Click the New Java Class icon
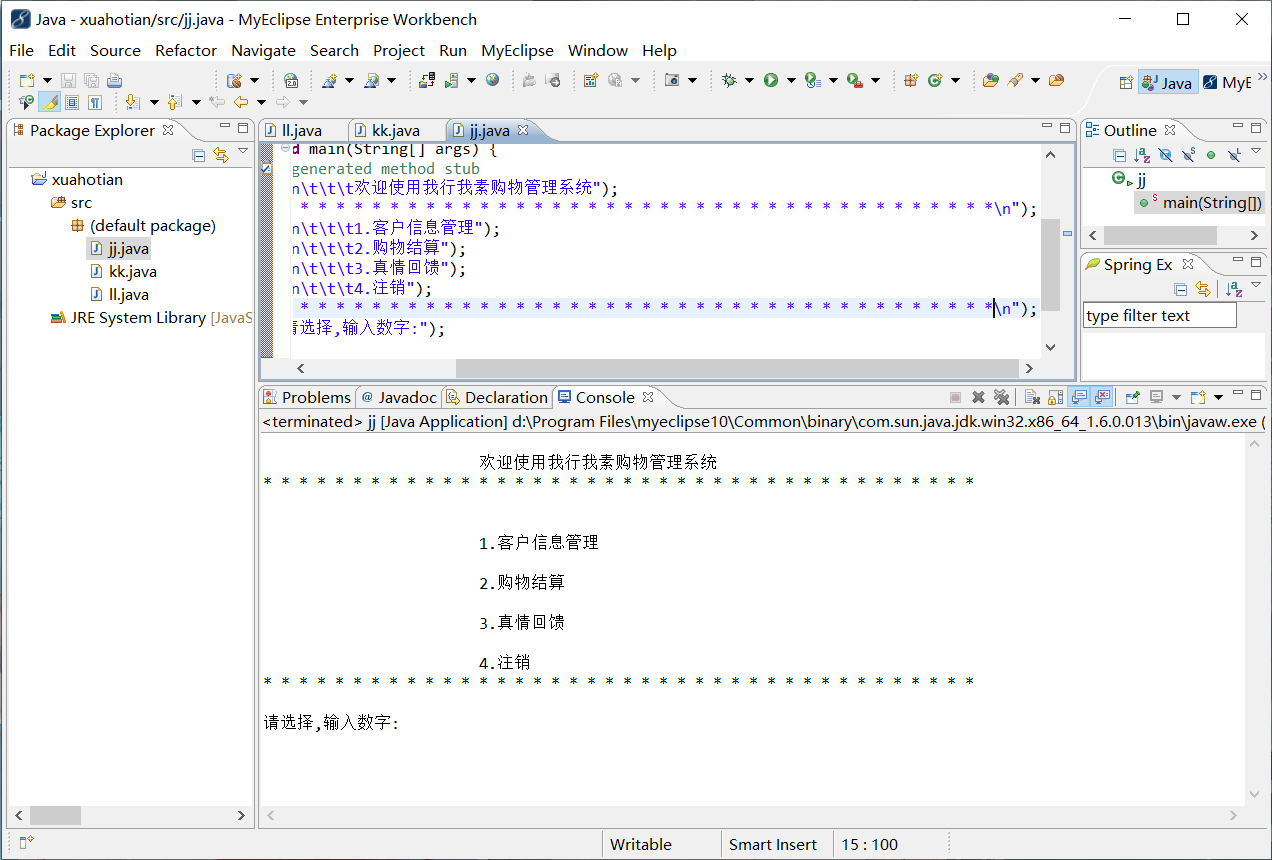 tap(935, 80)
